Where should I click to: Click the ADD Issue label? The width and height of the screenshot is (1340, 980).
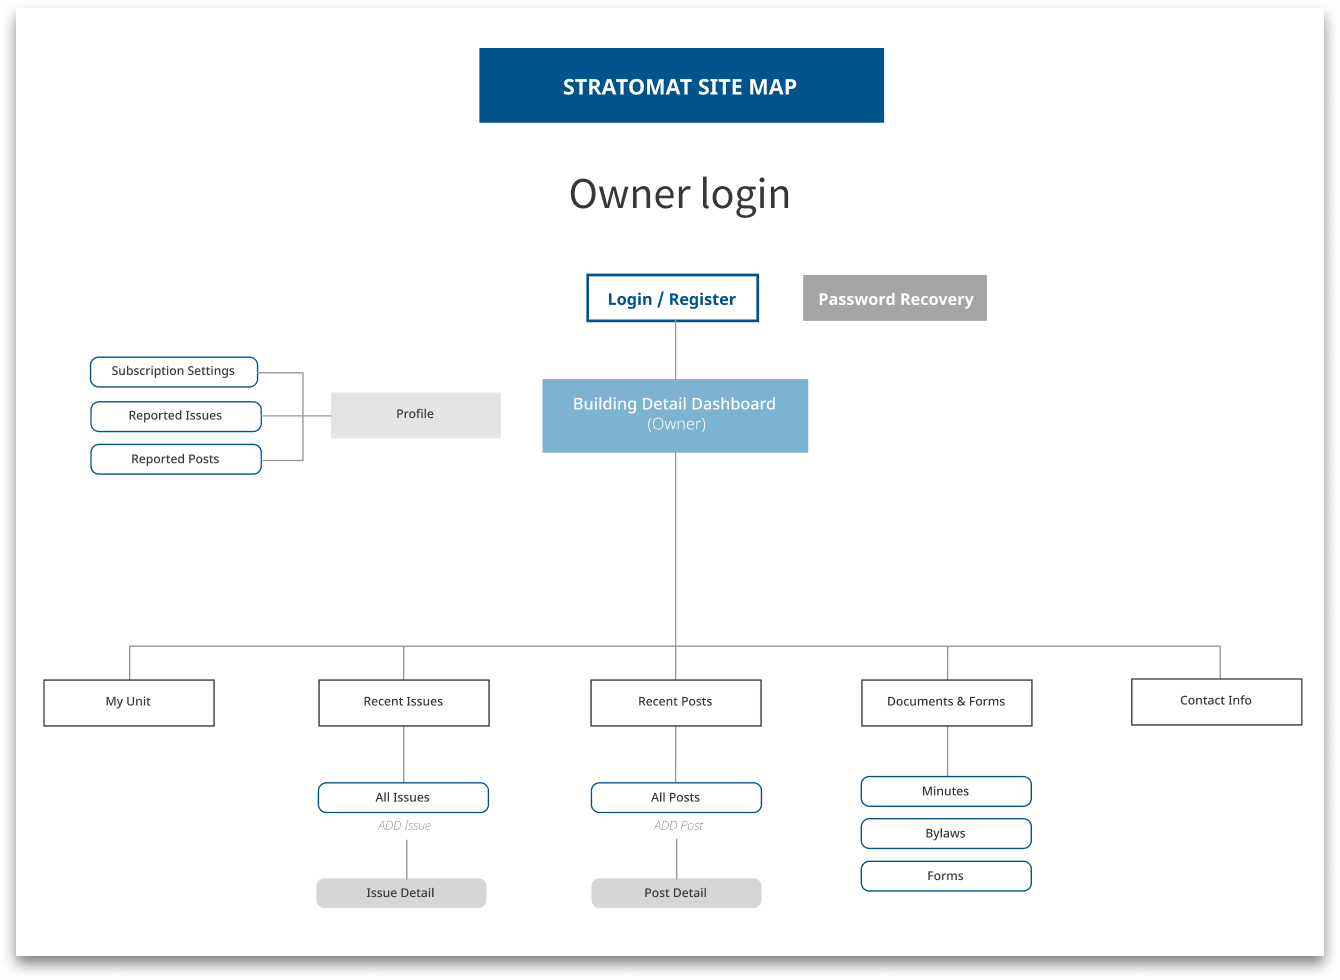coord(404,826)
